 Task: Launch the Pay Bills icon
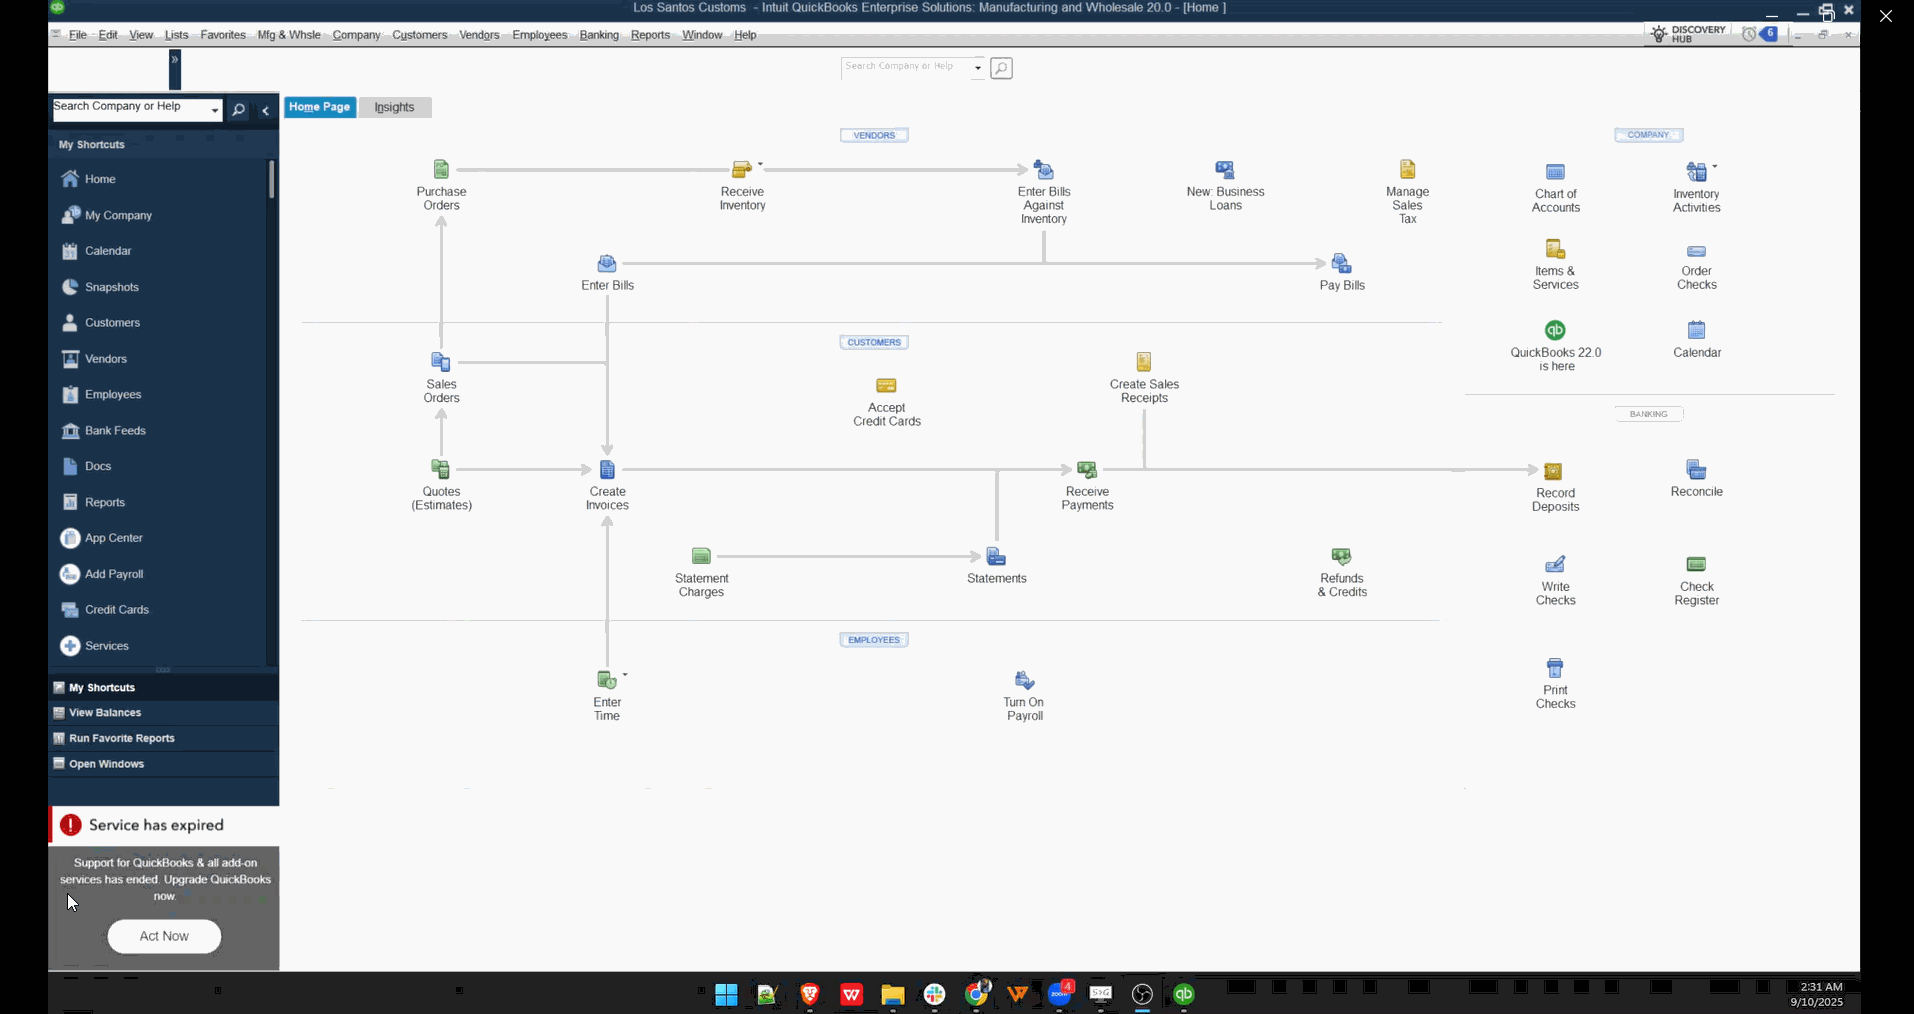click(x=1341, y=264)
